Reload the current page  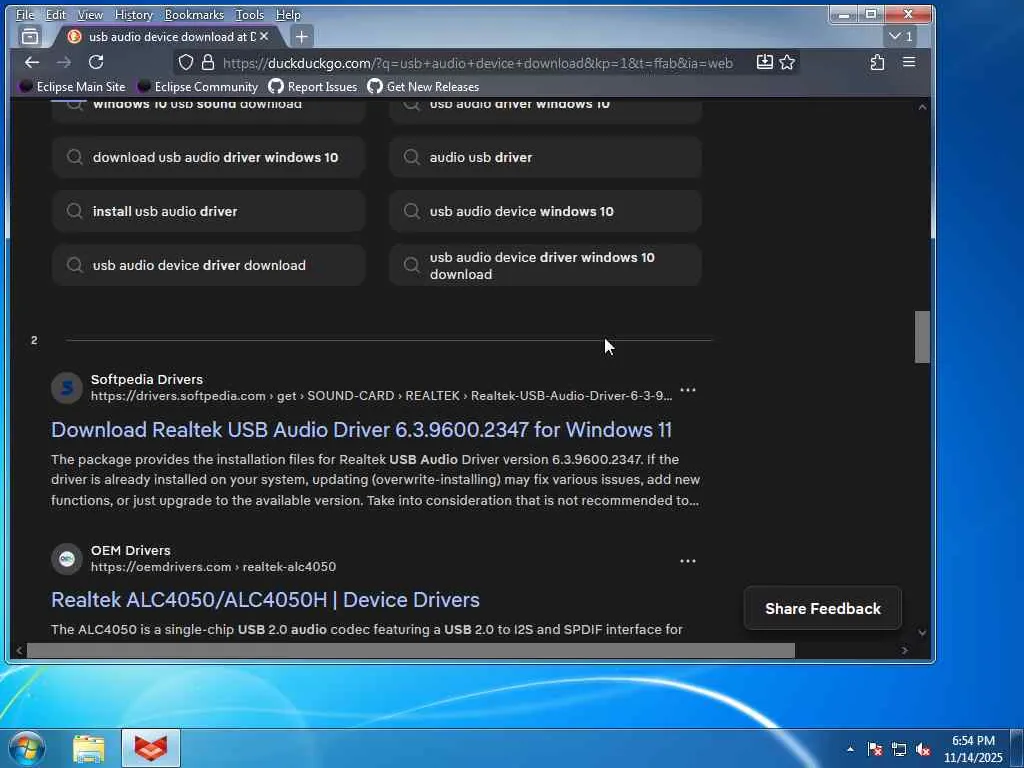[x=96, y=62]
